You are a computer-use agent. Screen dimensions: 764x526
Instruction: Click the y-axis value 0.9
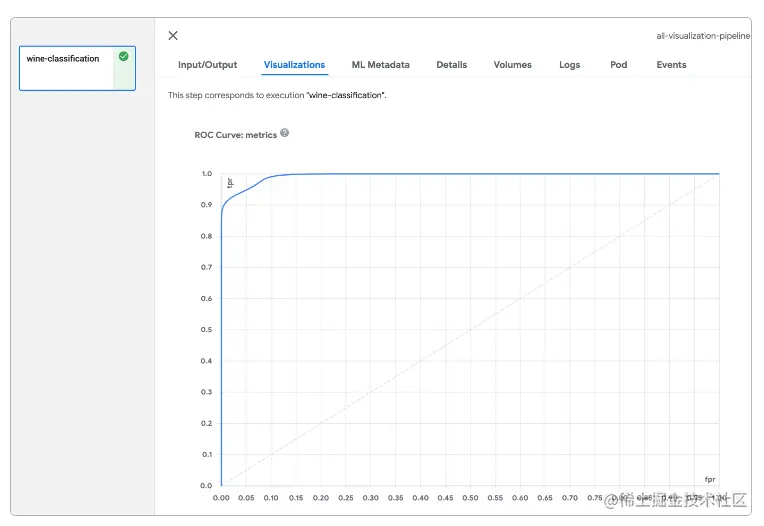(207, 205)
